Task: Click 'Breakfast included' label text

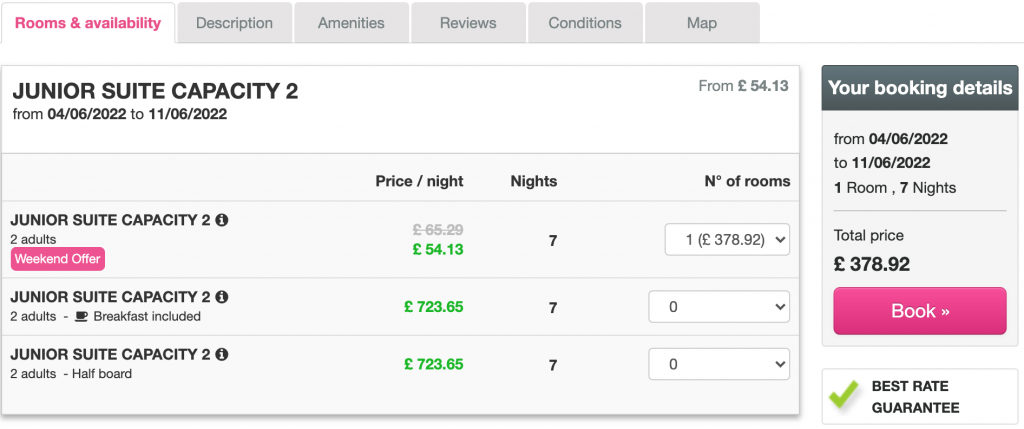Action: [x=147, y=317]
